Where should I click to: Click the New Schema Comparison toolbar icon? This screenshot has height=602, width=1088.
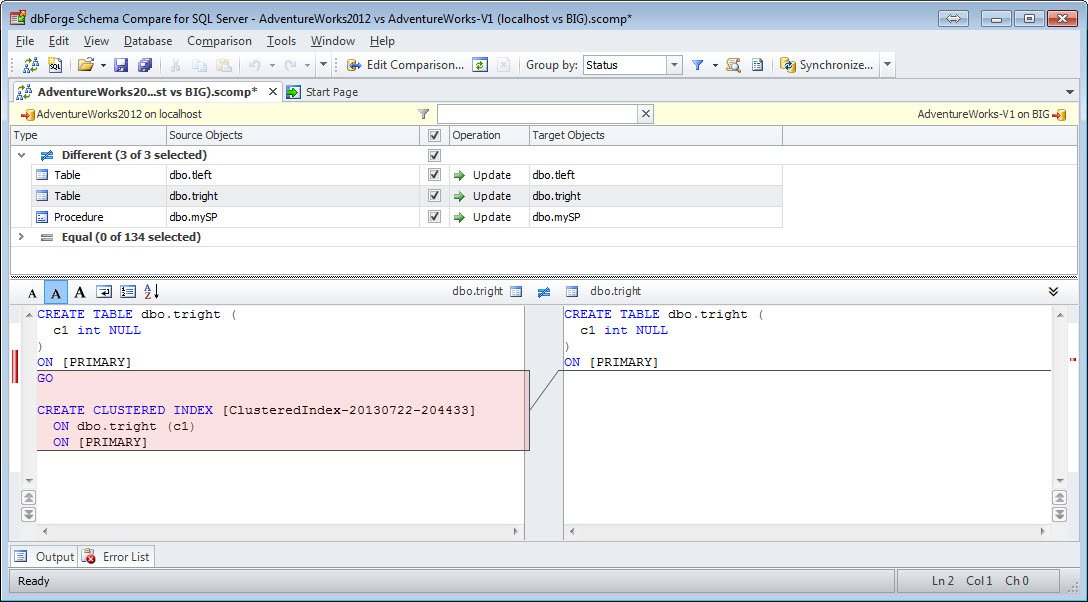tap(31, 65)
